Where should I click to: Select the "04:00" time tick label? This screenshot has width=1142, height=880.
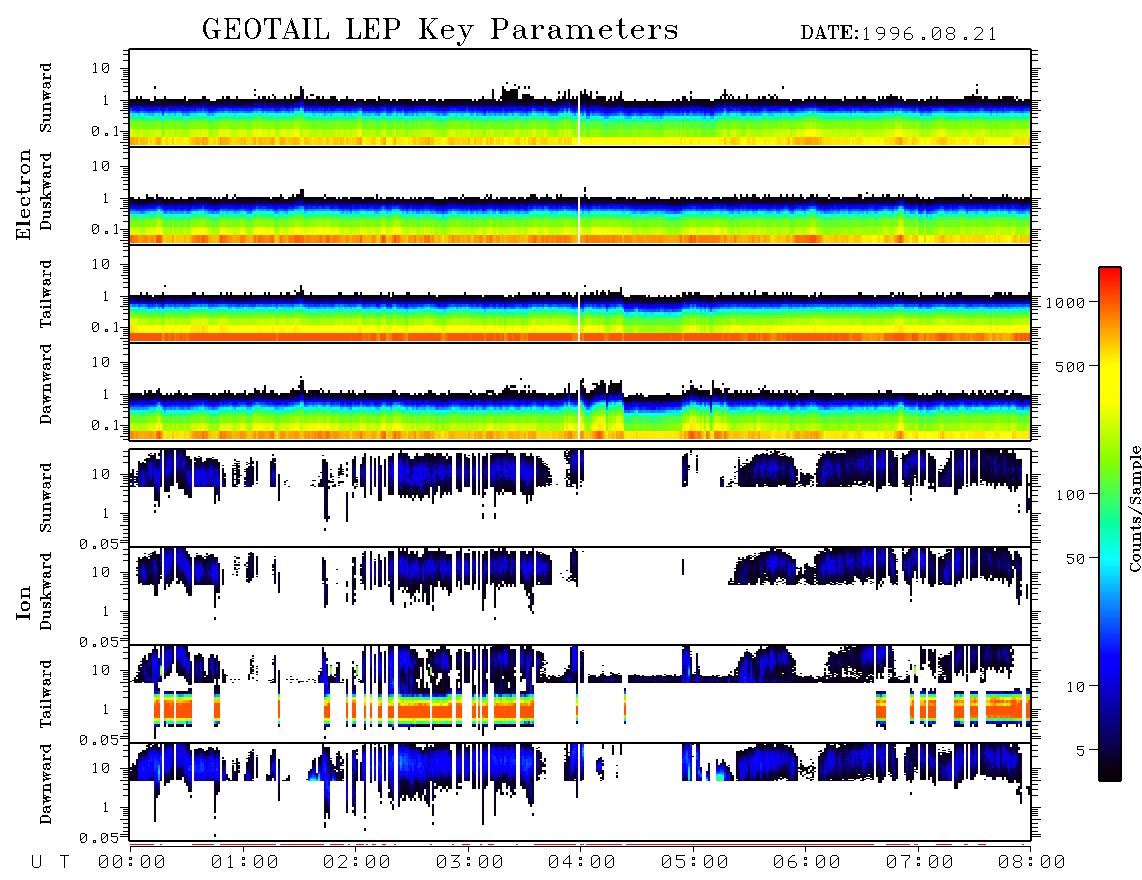click(582, 863)
